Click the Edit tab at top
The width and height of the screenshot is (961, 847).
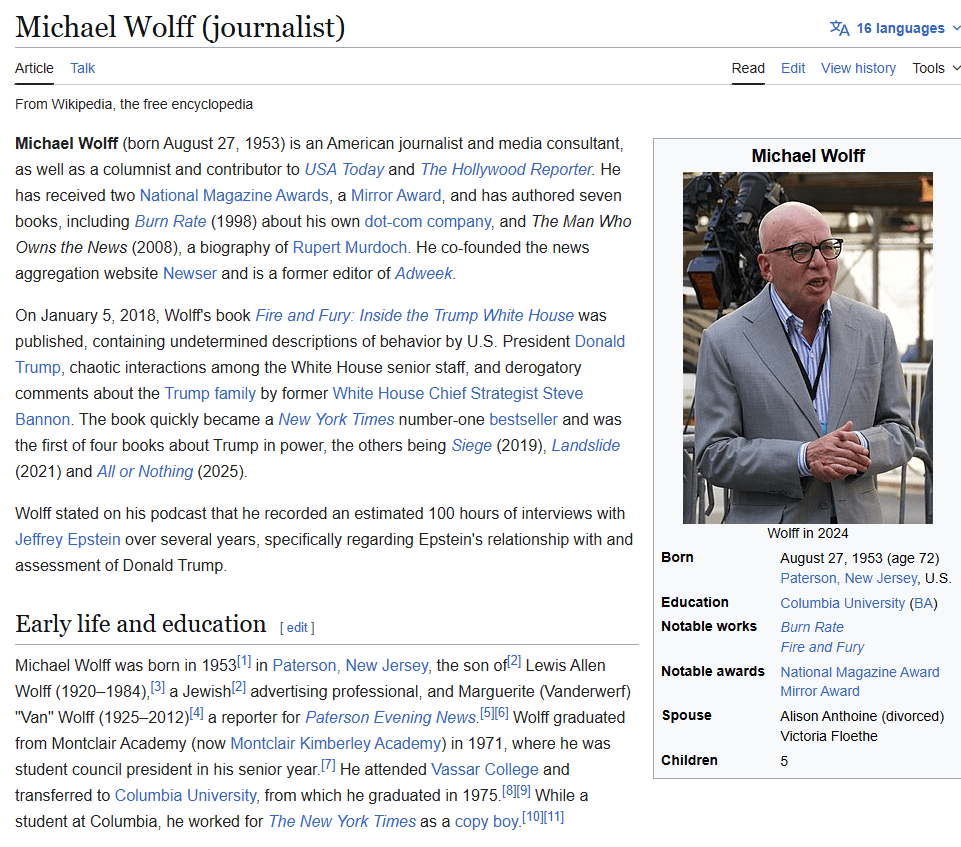[x=793, y=68]
